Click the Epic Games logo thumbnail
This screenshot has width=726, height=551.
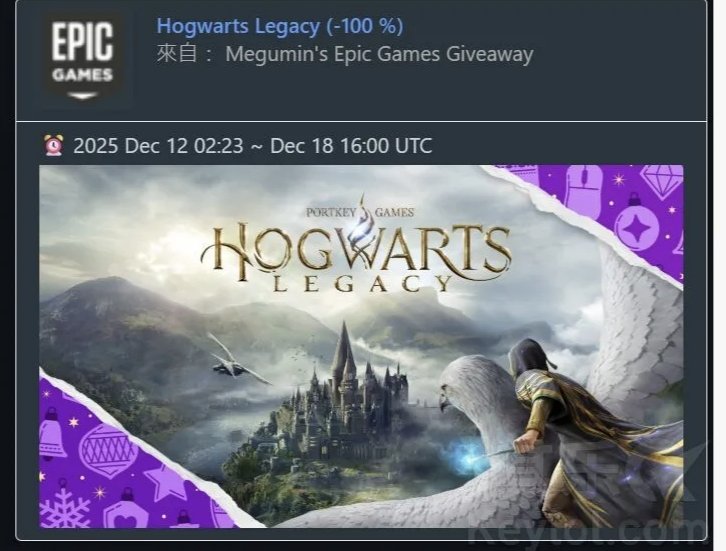point(82,57)
